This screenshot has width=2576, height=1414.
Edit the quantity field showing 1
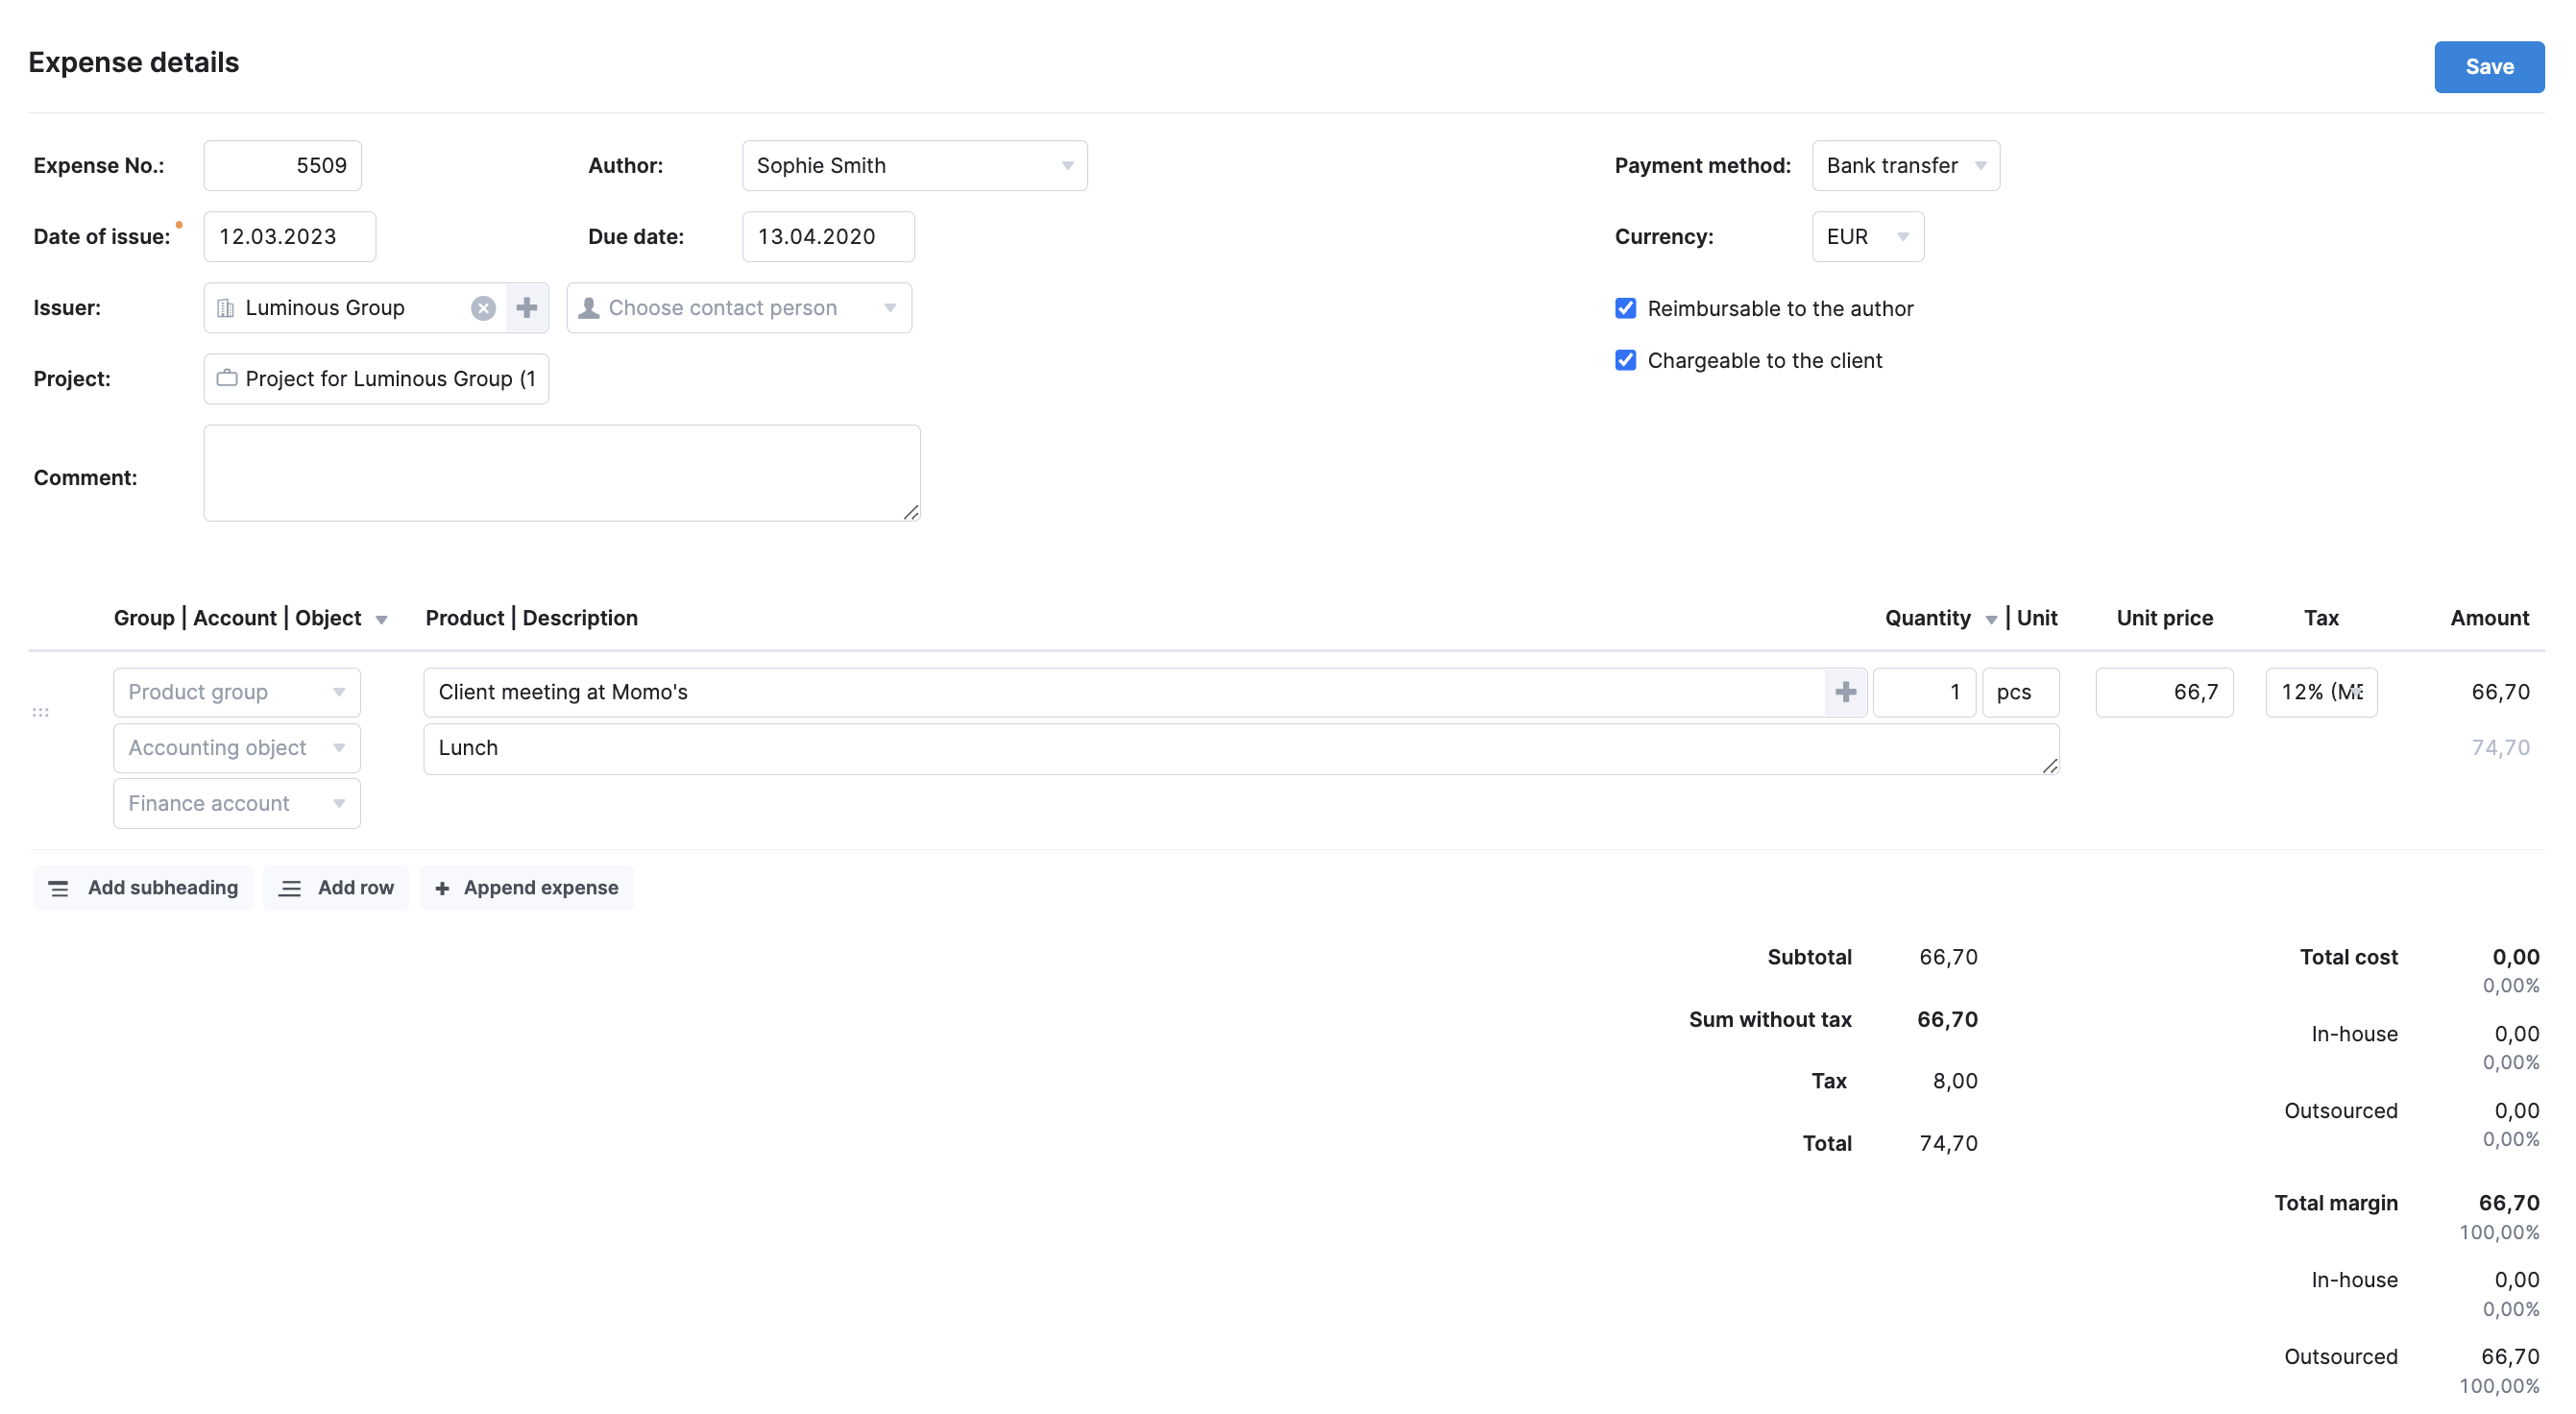point(1924,692)
